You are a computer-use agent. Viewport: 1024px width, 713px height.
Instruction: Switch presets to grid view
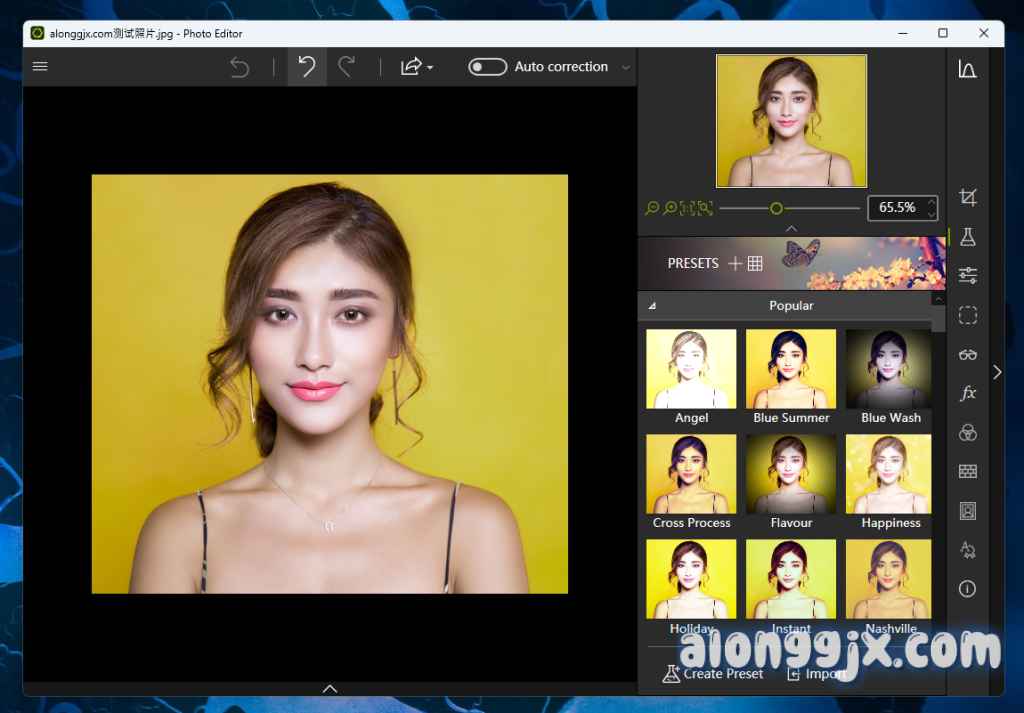[x=755, y=263]
